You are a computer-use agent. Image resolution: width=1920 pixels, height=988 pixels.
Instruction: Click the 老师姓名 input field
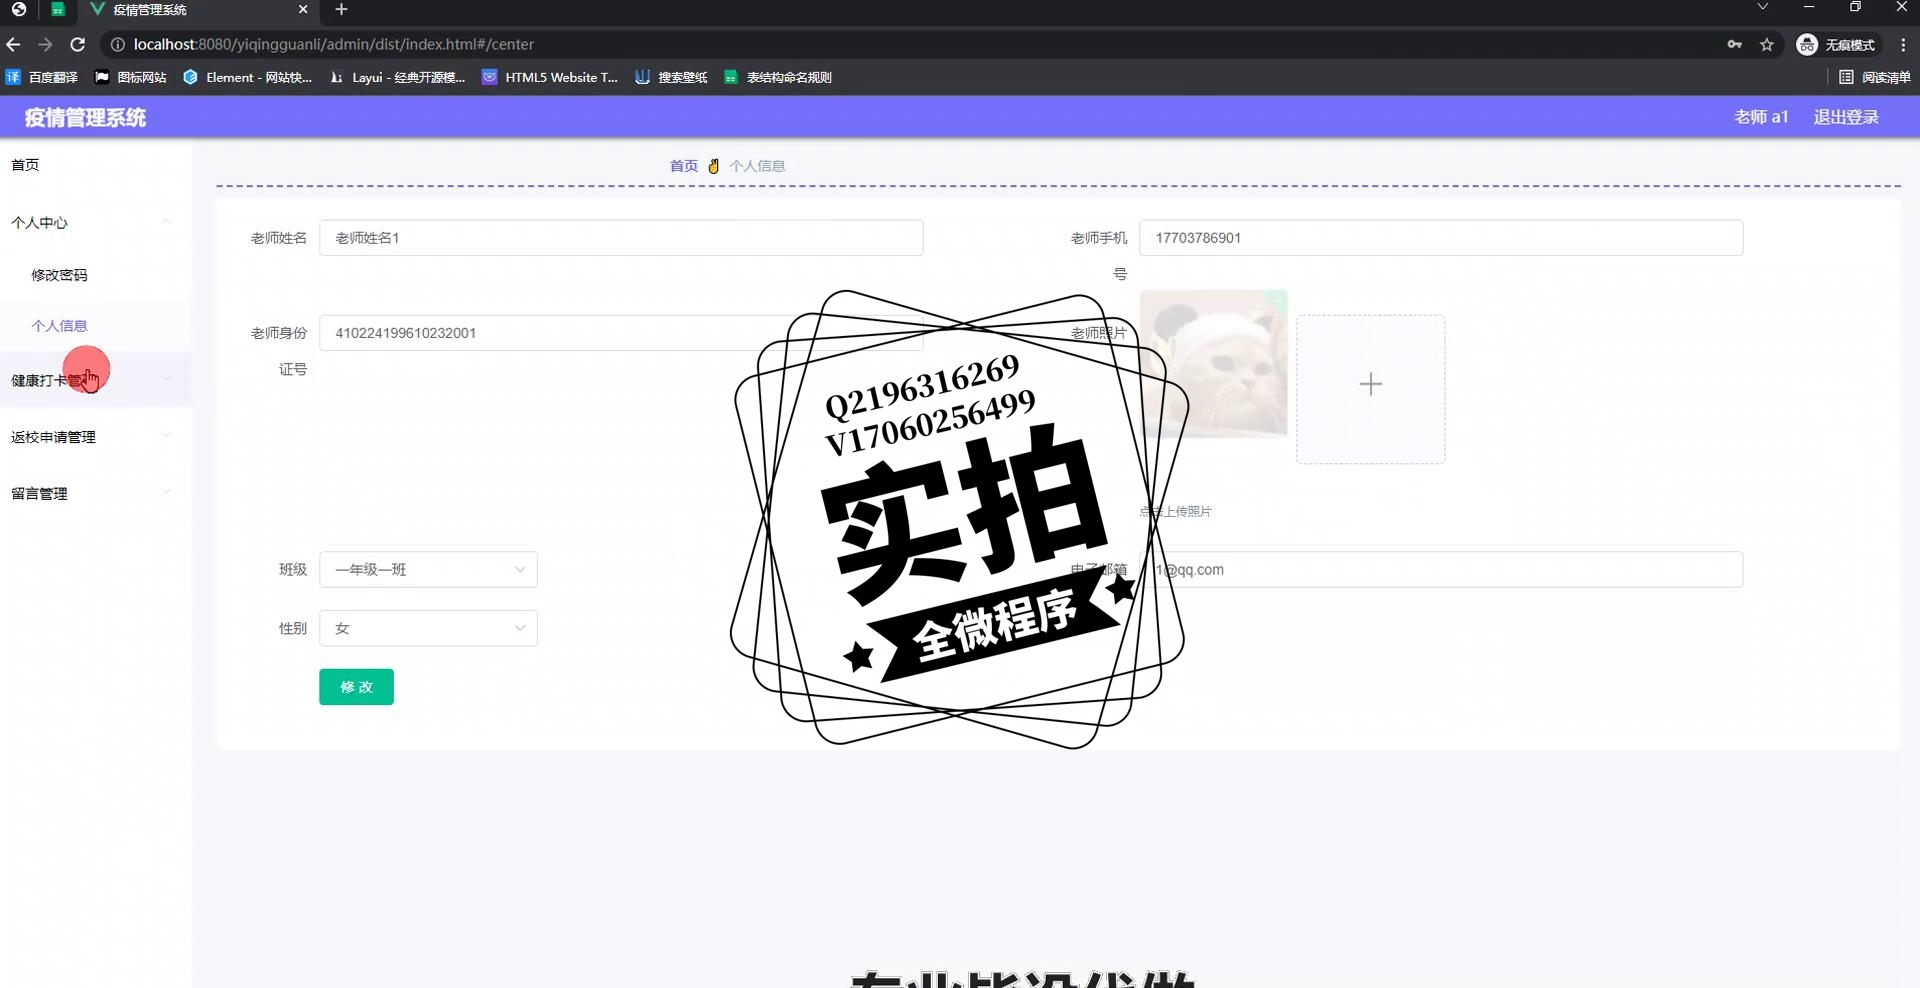point(621,238)
